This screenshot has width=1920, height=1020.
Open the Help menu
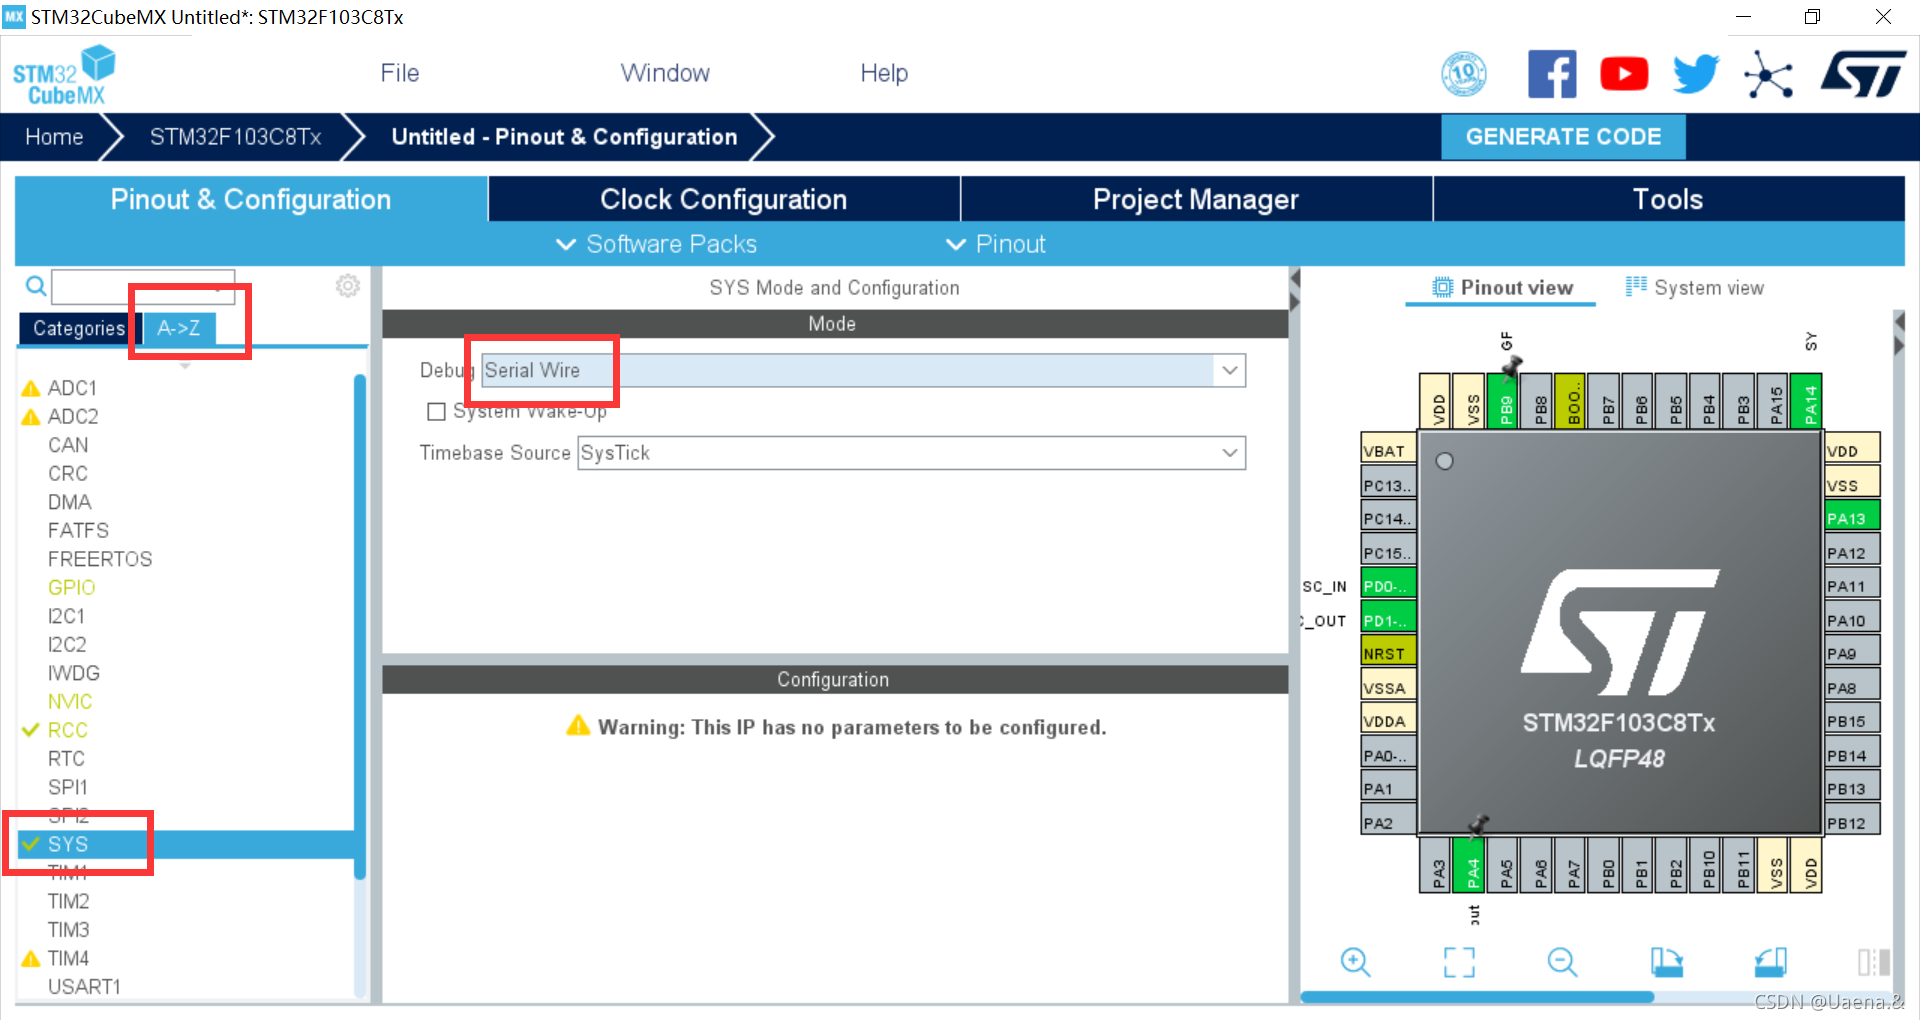pos(884,73)
